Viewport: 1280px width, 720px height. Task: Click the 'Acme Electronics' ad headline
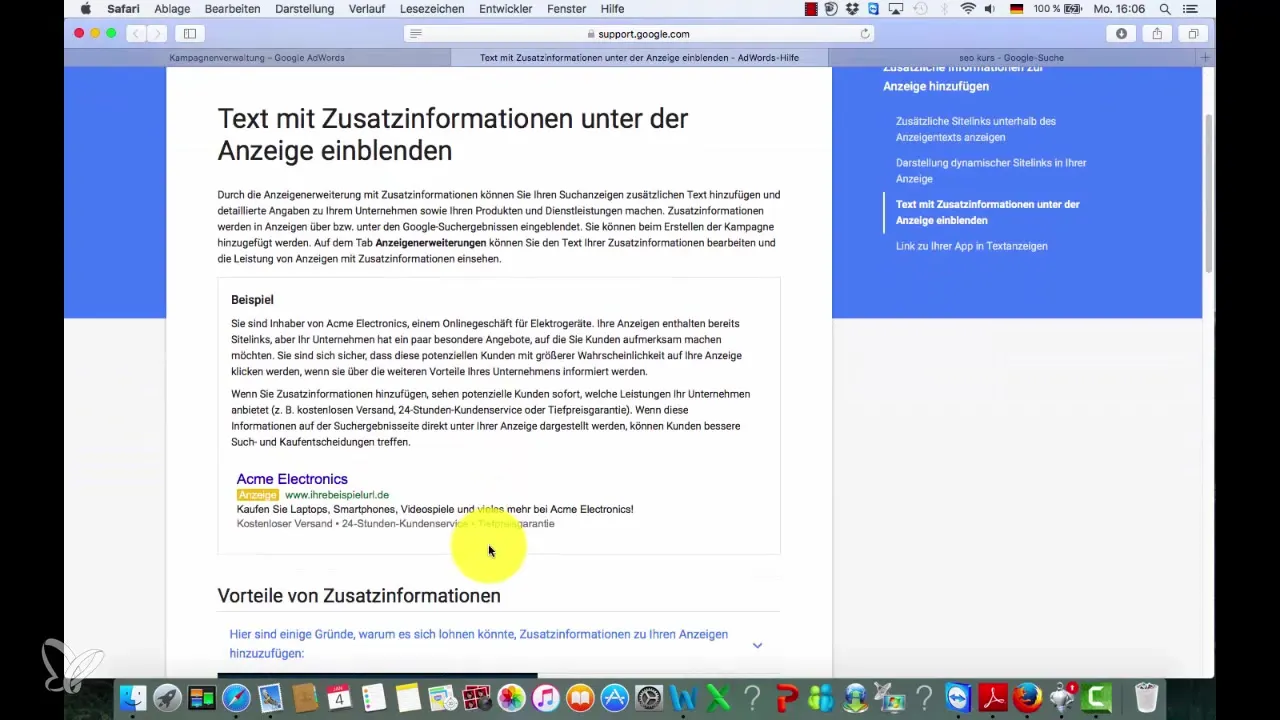tap(292, 479)
